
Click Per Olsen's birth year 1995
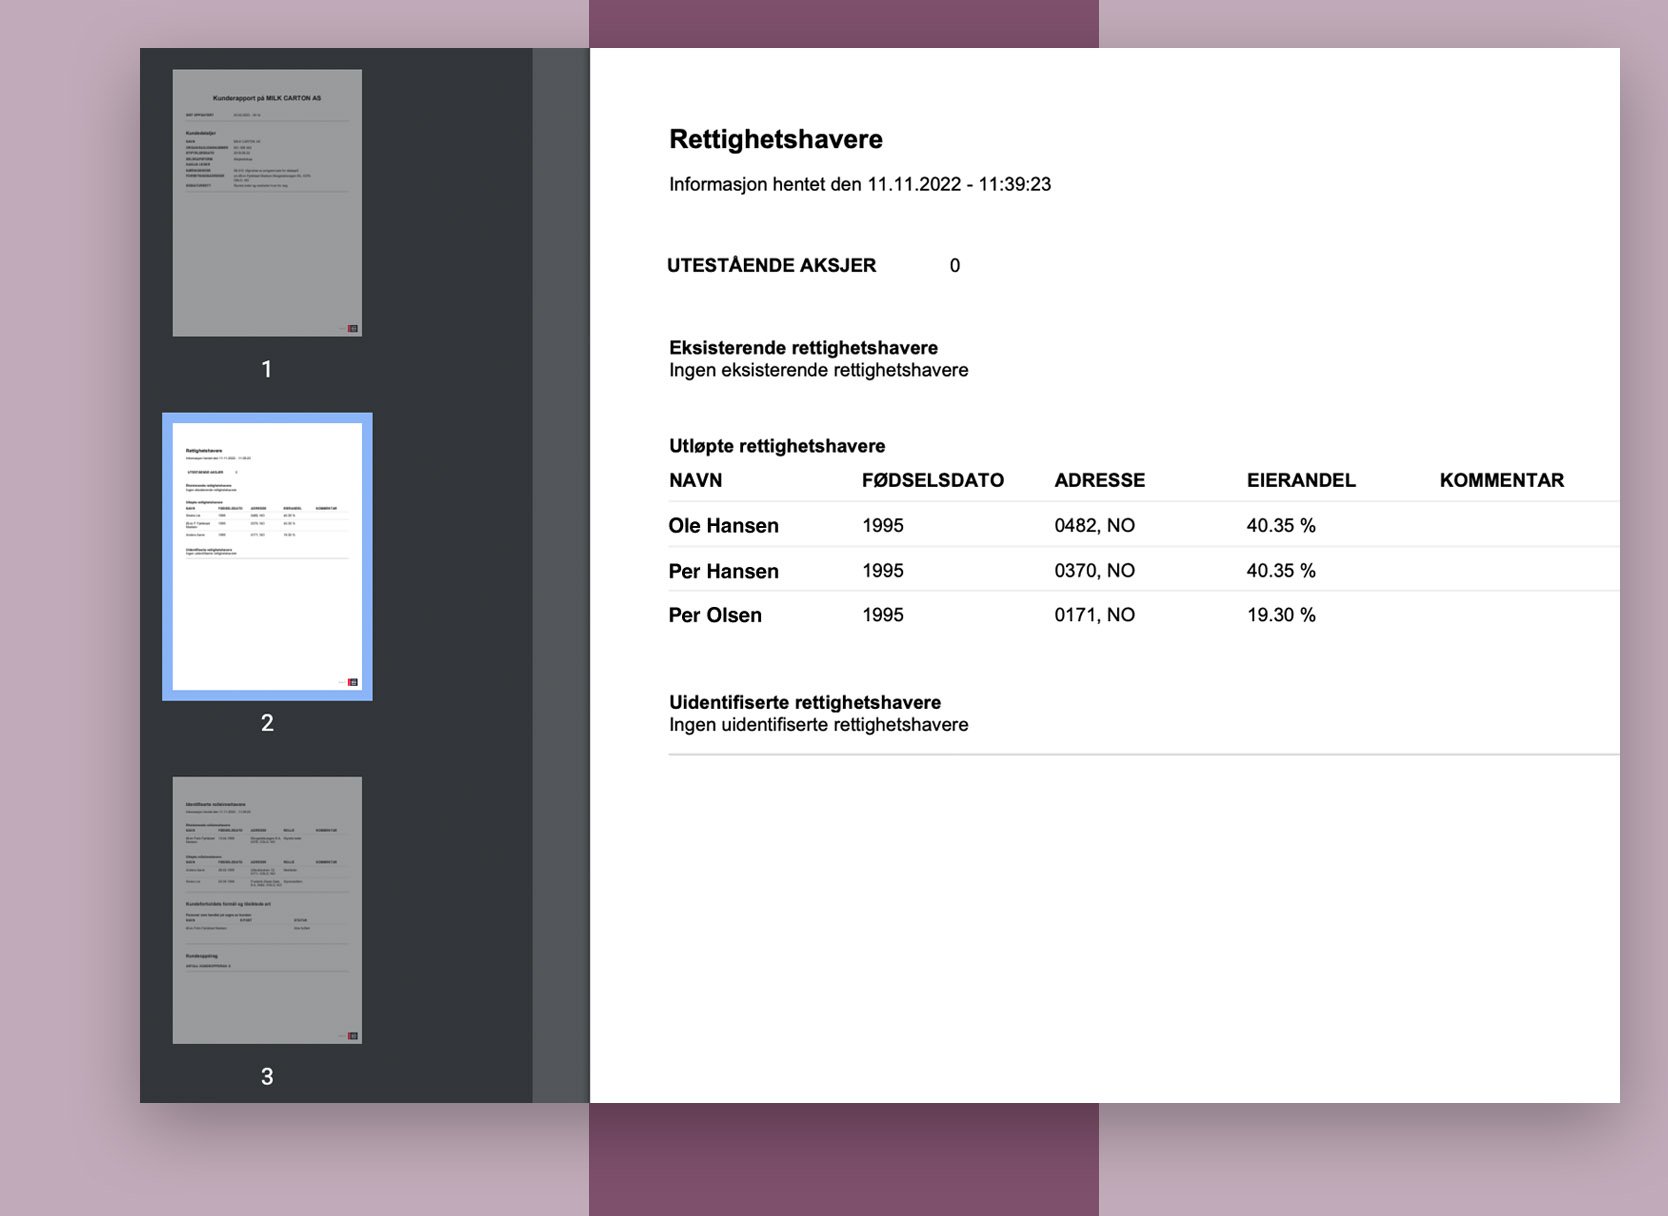click(x=883, y=615)
